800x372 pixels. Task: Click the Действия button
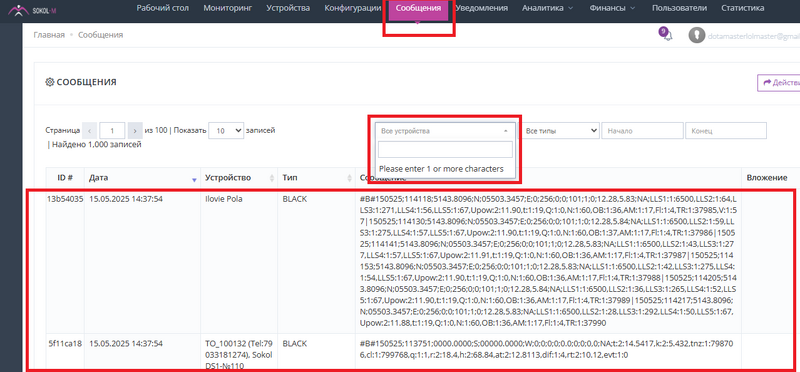coord(779,83)
